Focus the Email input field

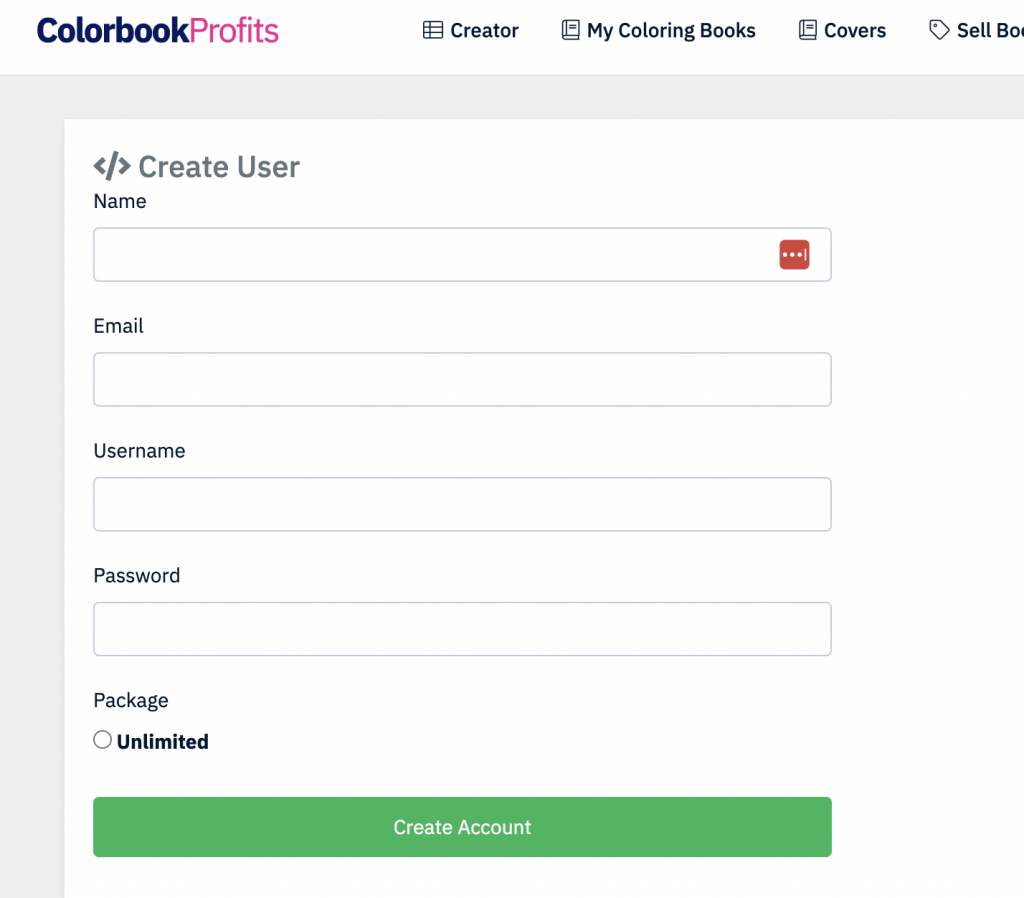462,379
